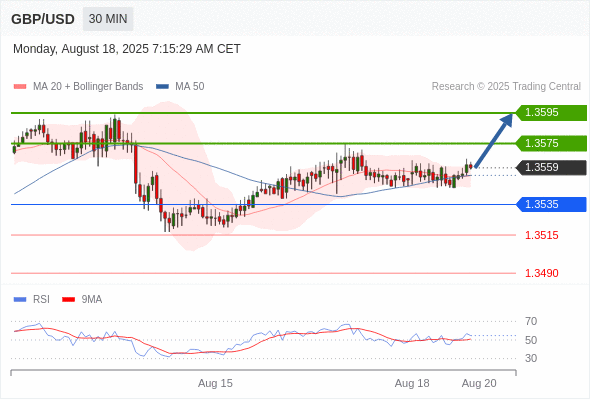Click the blue MA 50 legend swatch
The height and width of the screenshot is (400, 590).
(162, 87)
